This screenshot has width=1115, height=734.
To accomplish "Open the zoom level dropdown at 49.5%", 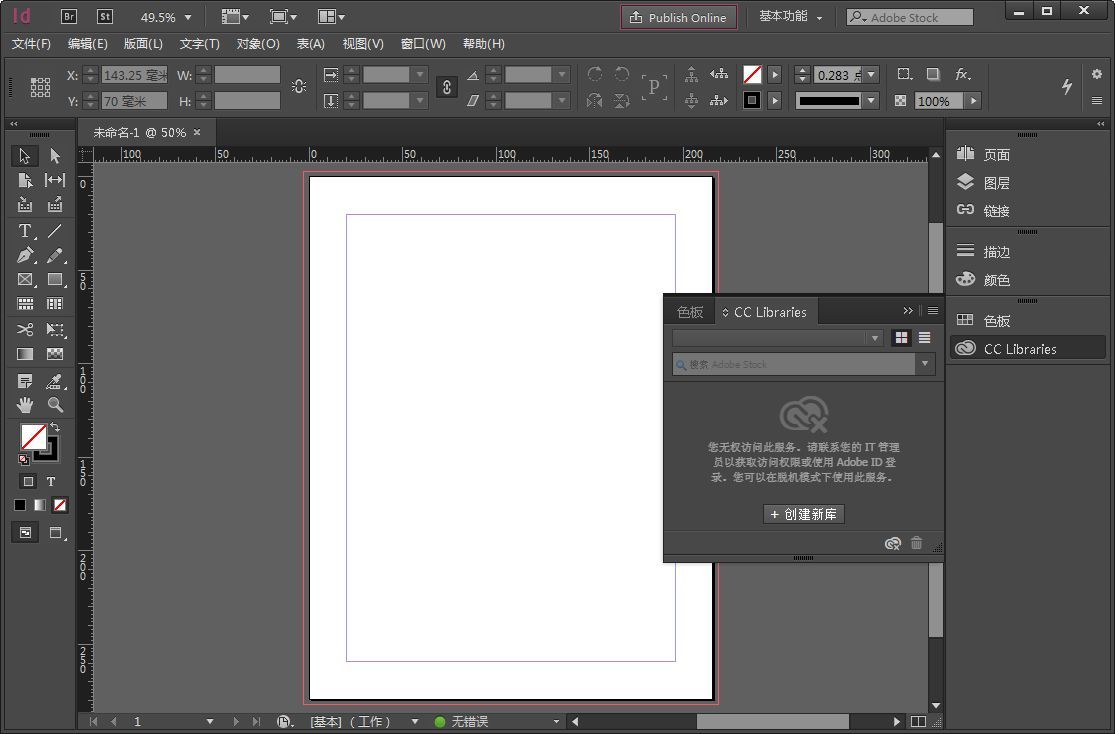I will click(x=188, y=18).
